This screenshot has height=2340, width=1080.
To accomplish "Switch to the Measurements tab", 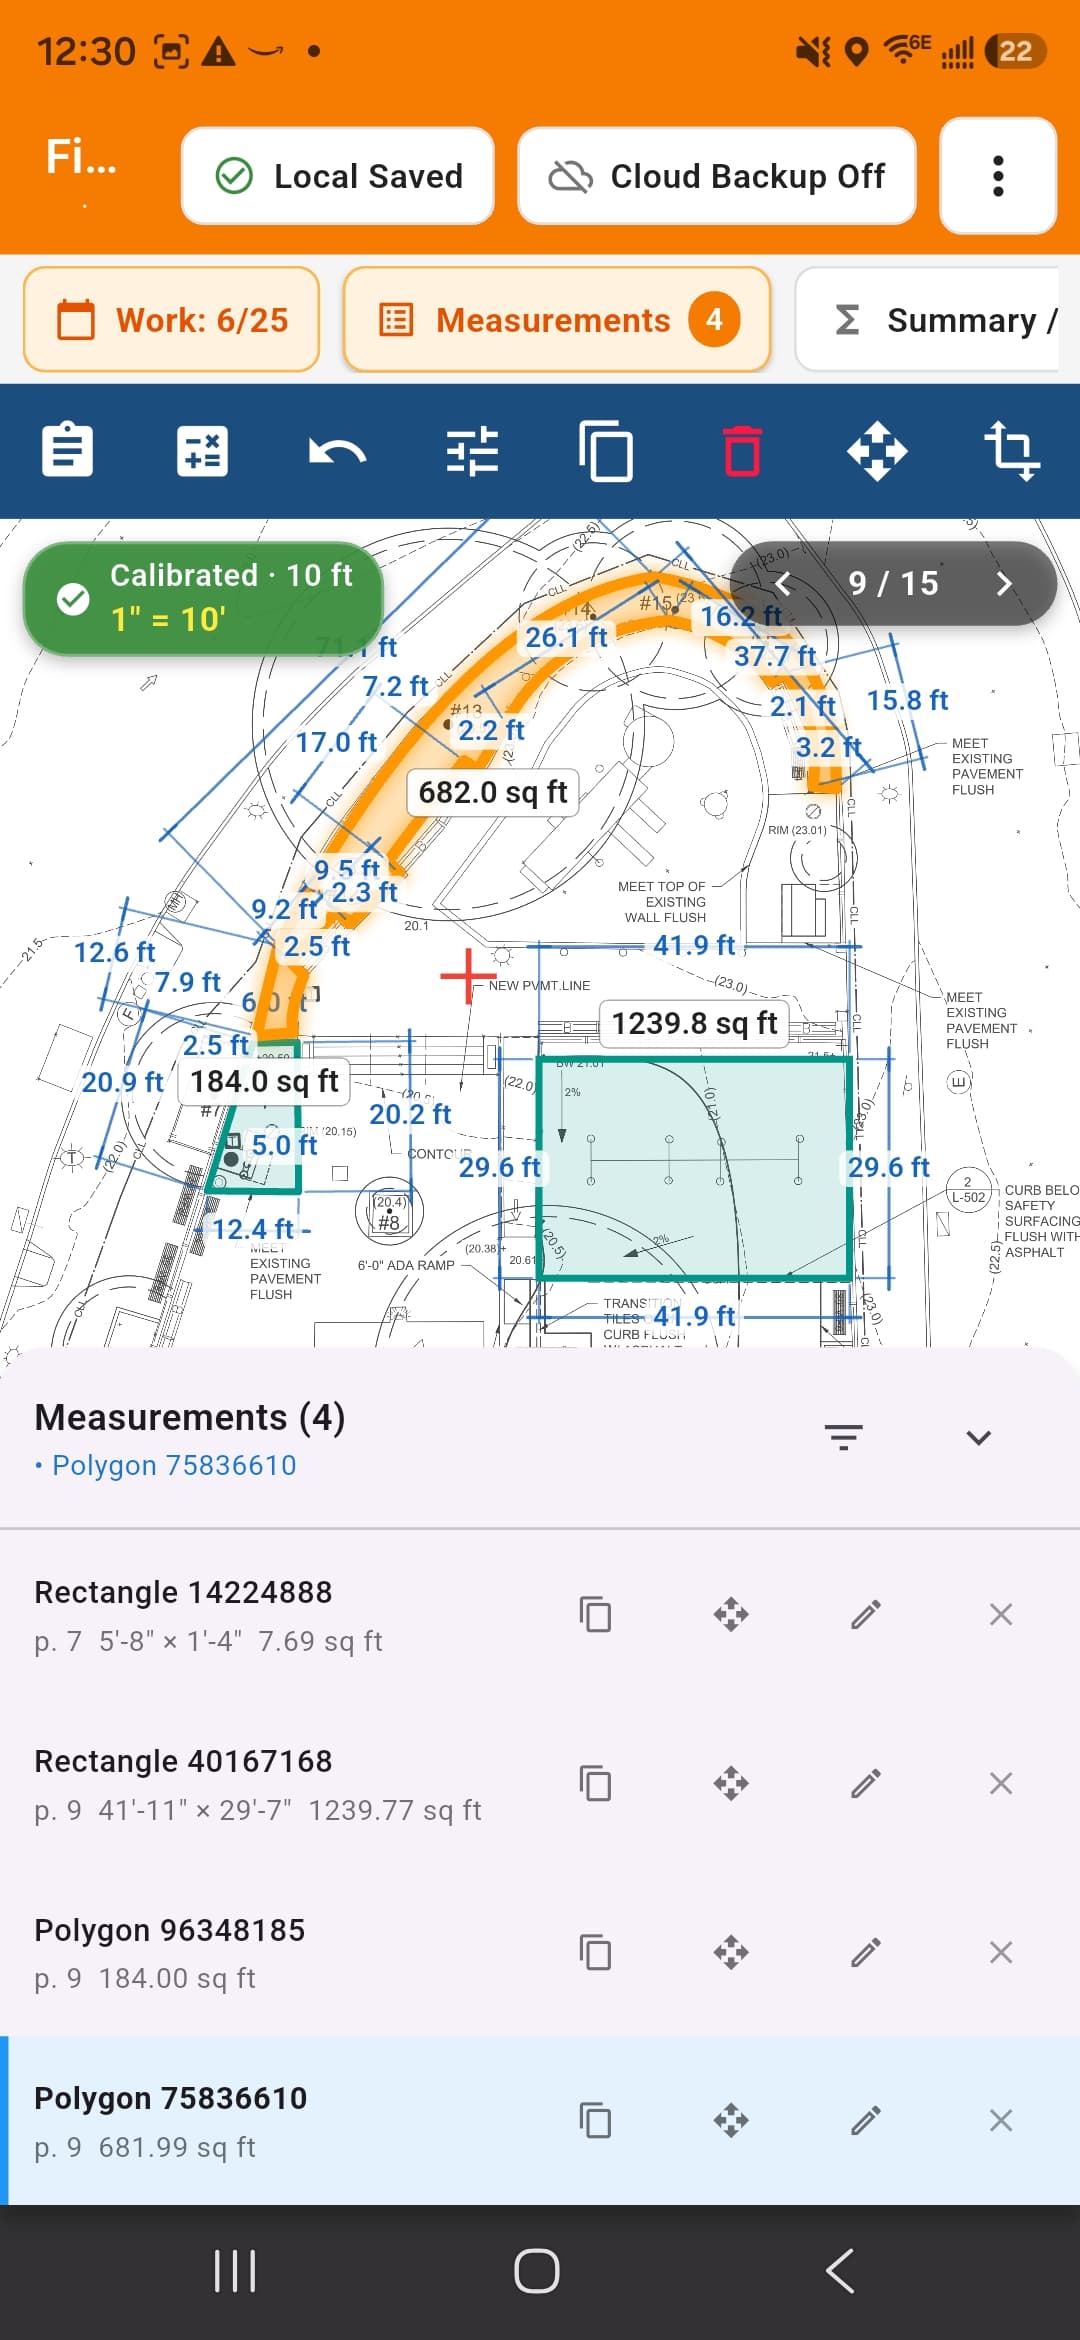I will [557, 320].
